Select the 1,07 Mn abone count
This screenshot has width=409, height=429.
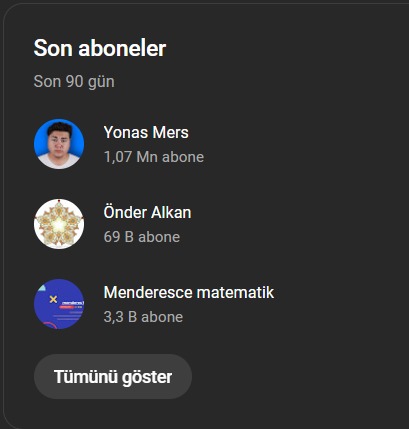[x=154, y=157]
